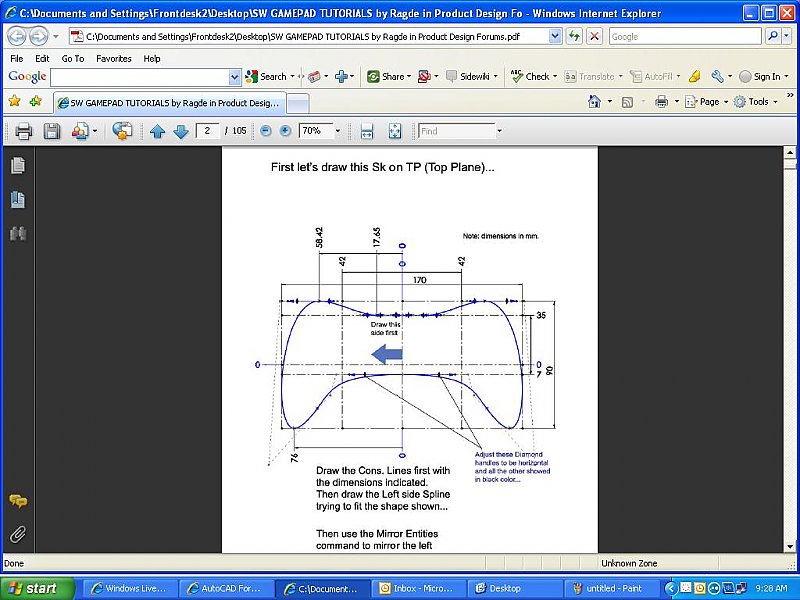Click the Sidewiki button
This screenshot has width=800, height=600.
point(467,77)
